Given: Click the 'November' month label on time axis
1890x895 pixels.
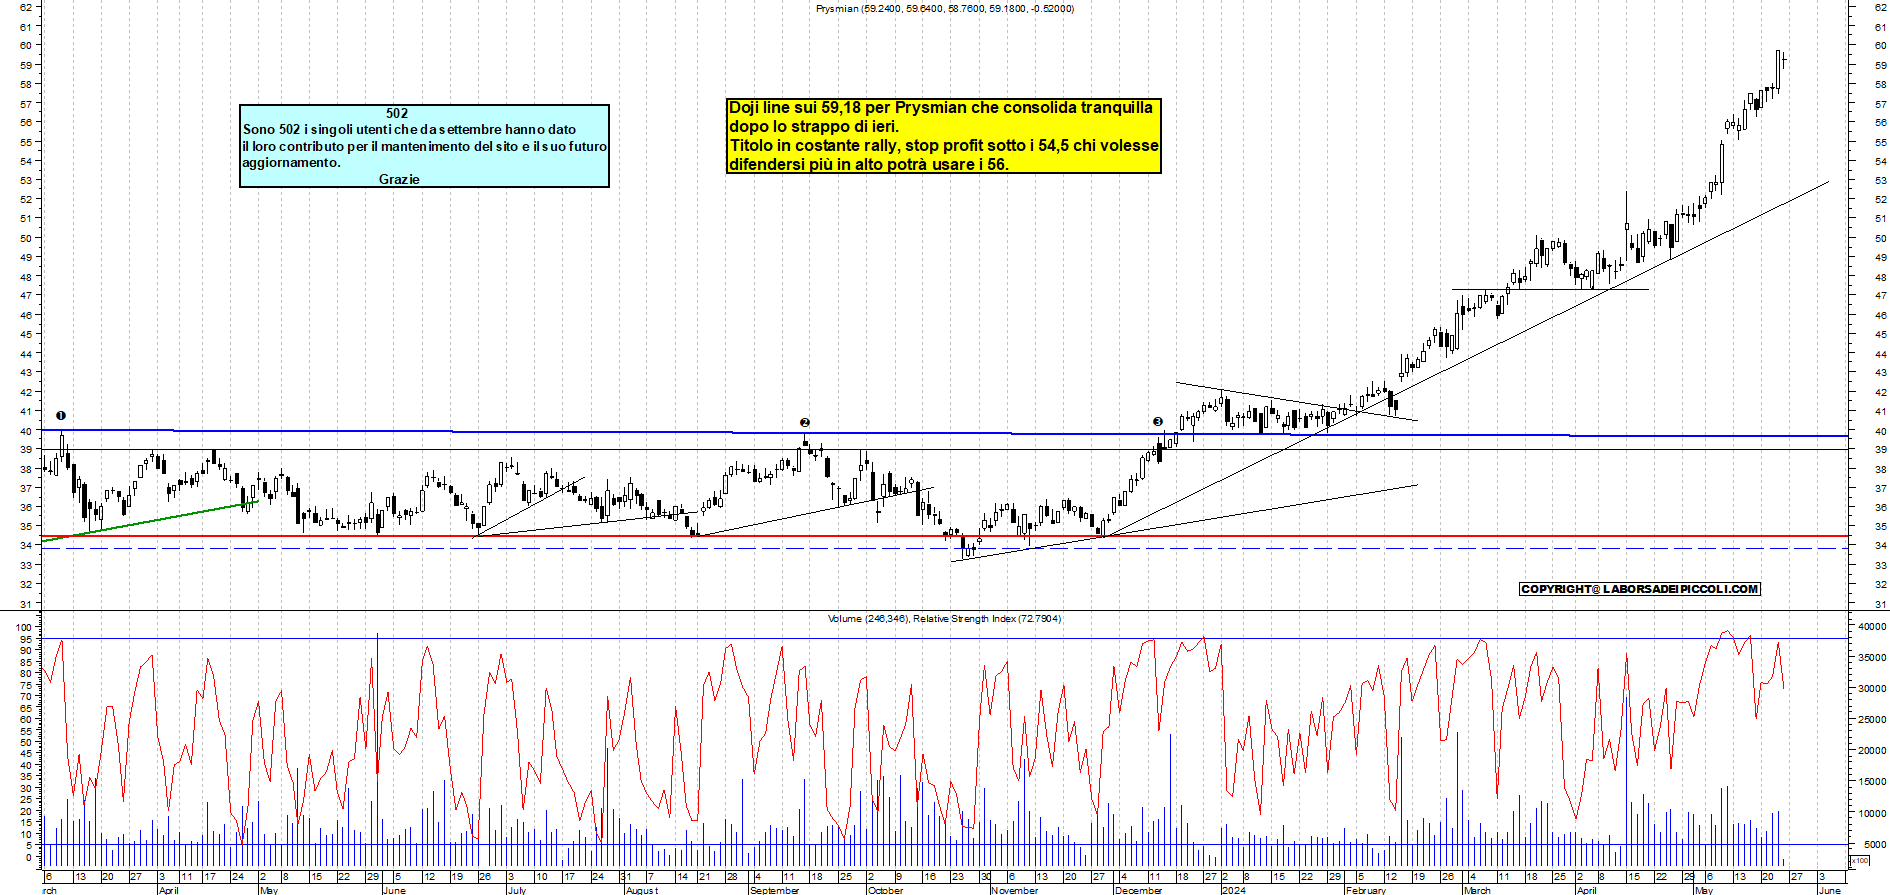Looking at the screenshot, I should tap(1015, 890).
